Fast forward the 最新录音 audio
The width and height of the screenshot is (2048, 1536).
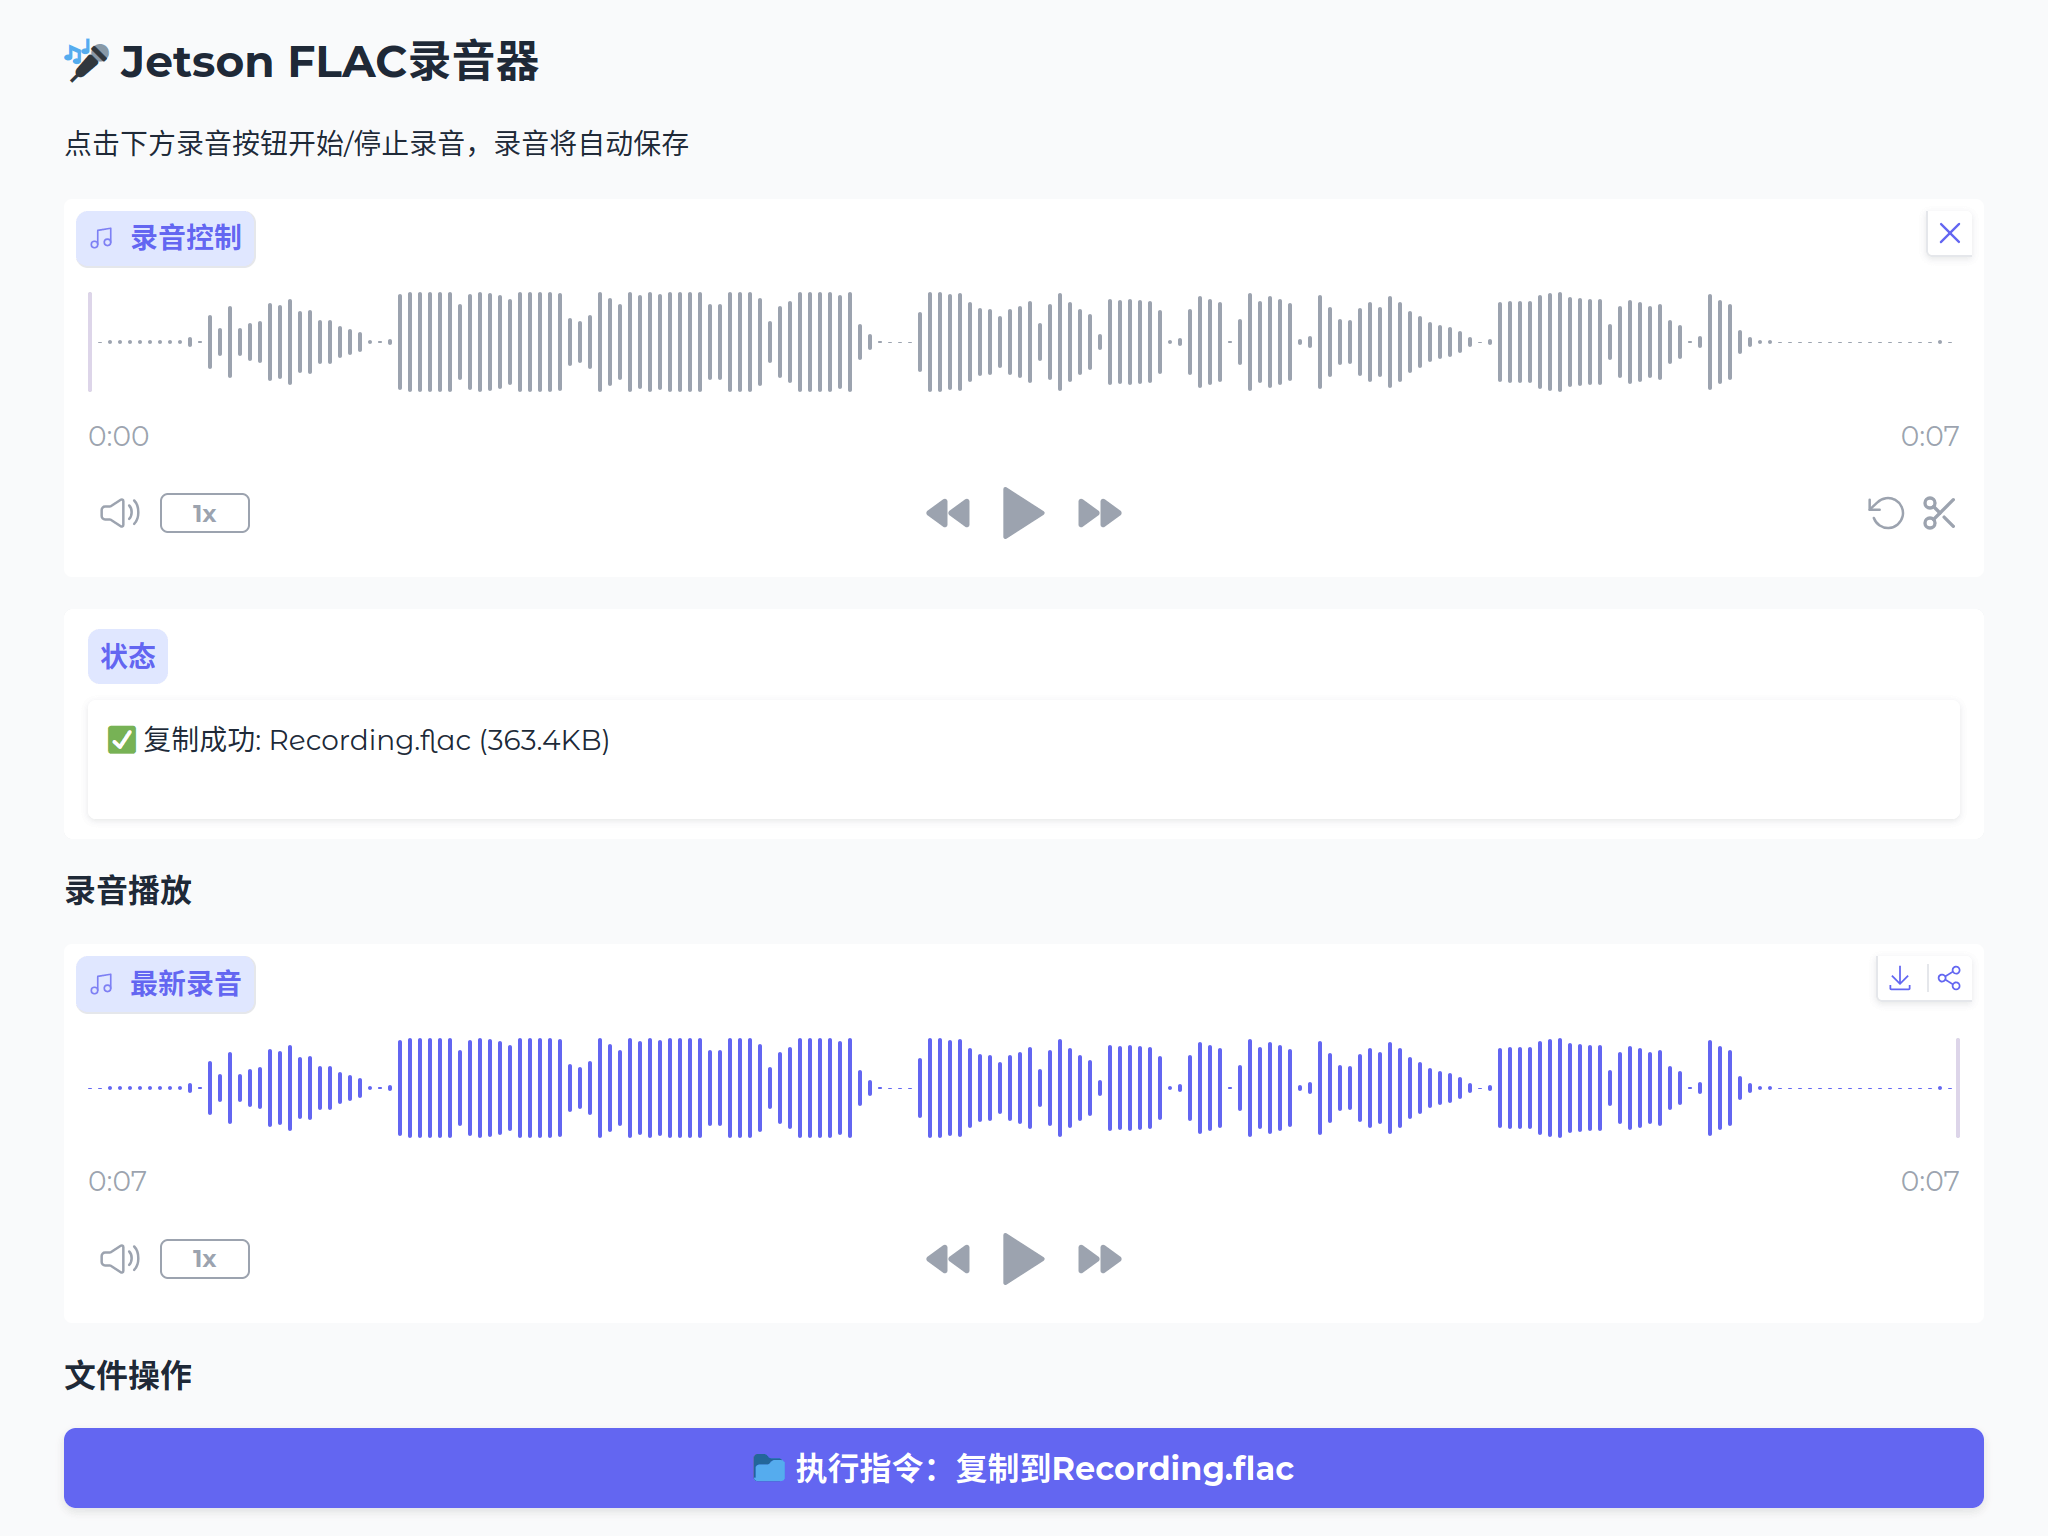(x=1098, y=1259)
